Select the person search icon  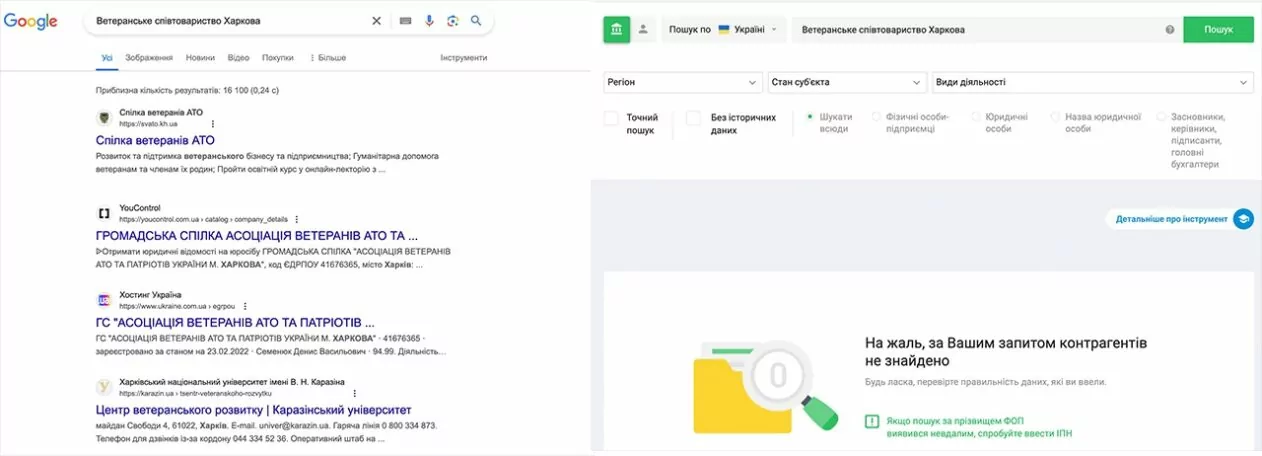(643, 30)
